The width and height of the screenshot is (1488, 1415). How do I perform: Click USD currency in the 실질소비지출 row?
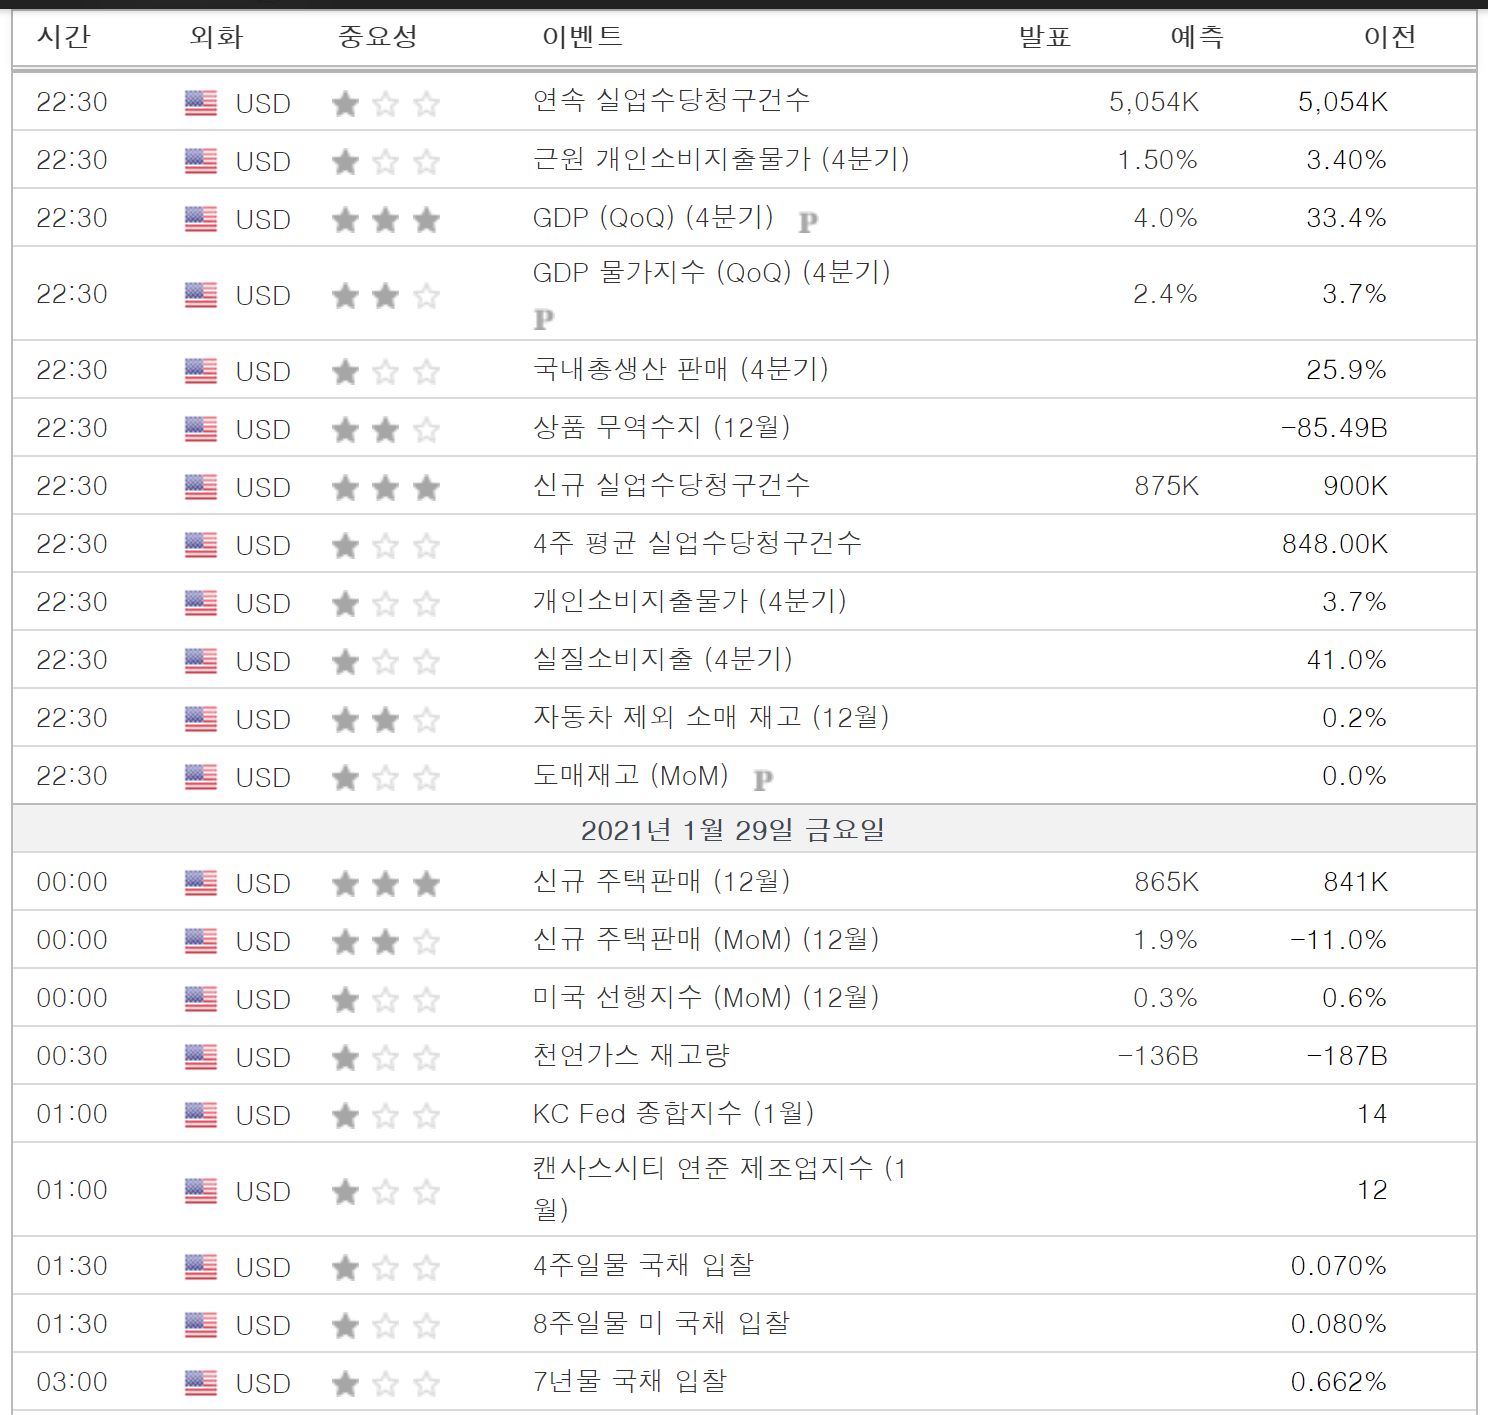(263, 662)
